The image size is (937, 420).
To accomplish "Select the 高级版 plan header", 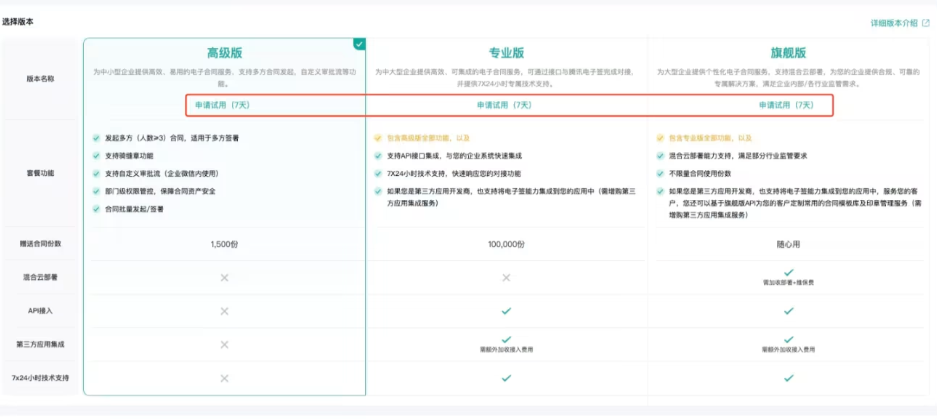I will (x=225, y=53).
